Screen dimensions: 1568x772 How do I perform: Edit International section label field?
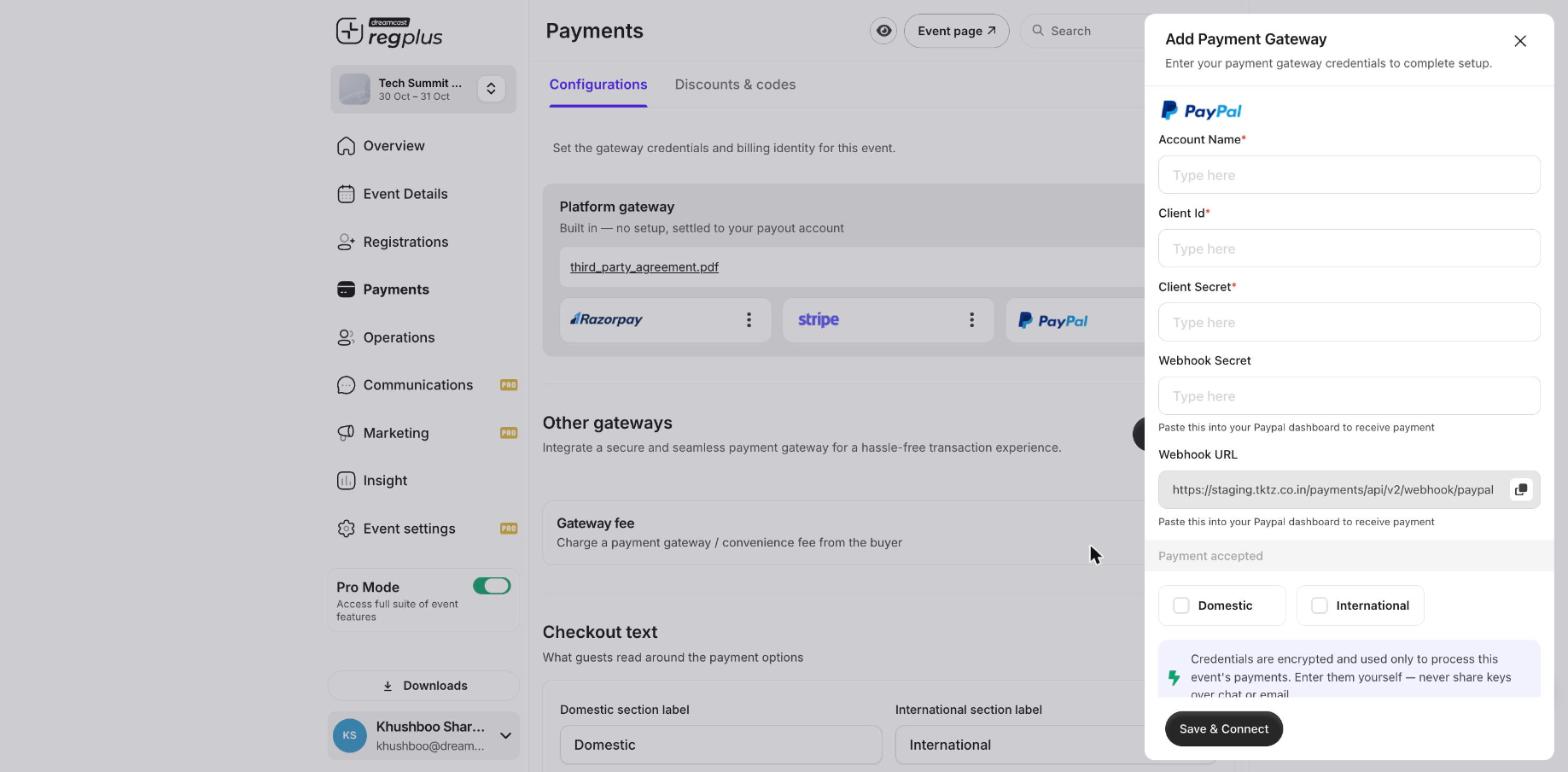[1020, 745]
